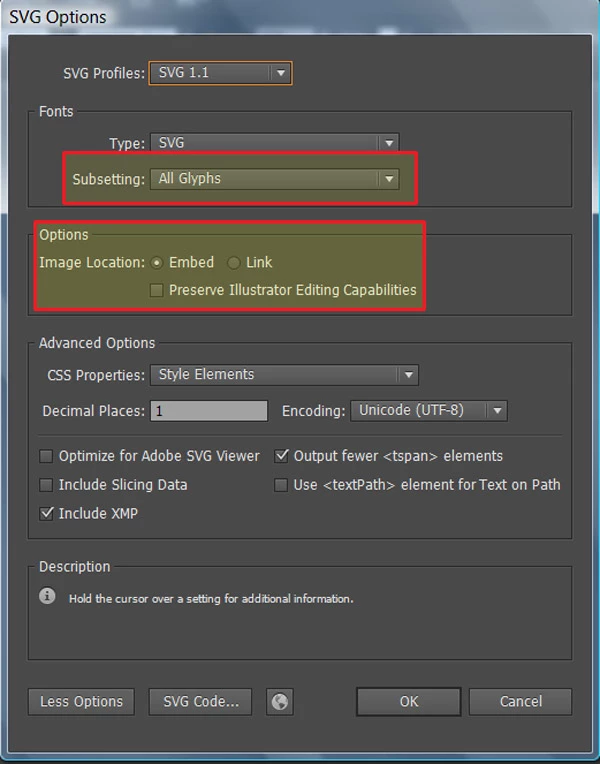Click the 'Hold the cursor over a setting' text
This screenshot has height=764, width=600.
click(211, 599)
